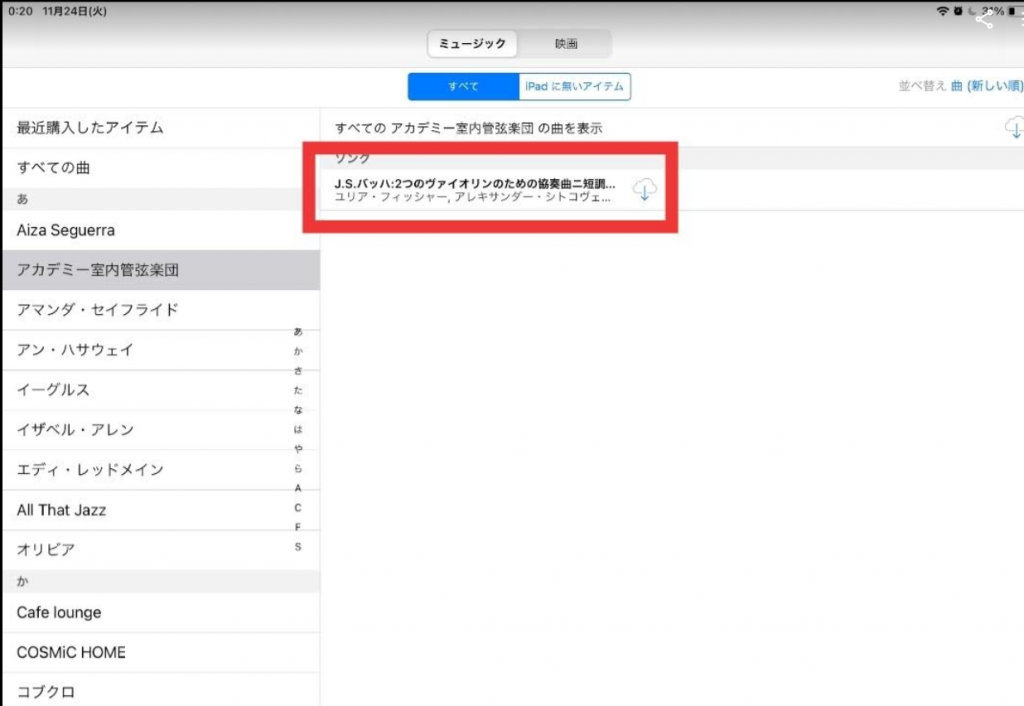The width and height of the screenshot is (1024, 706).
Task: Select artist Cafe lounge
Action: [161, 613]
